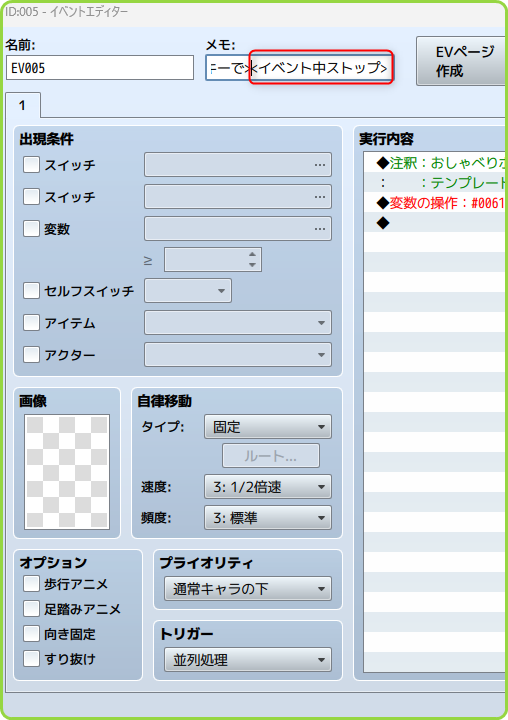Toggle the 足踏みアニメ option
Screen dimensions: 508x720
(x=31, y=609)
